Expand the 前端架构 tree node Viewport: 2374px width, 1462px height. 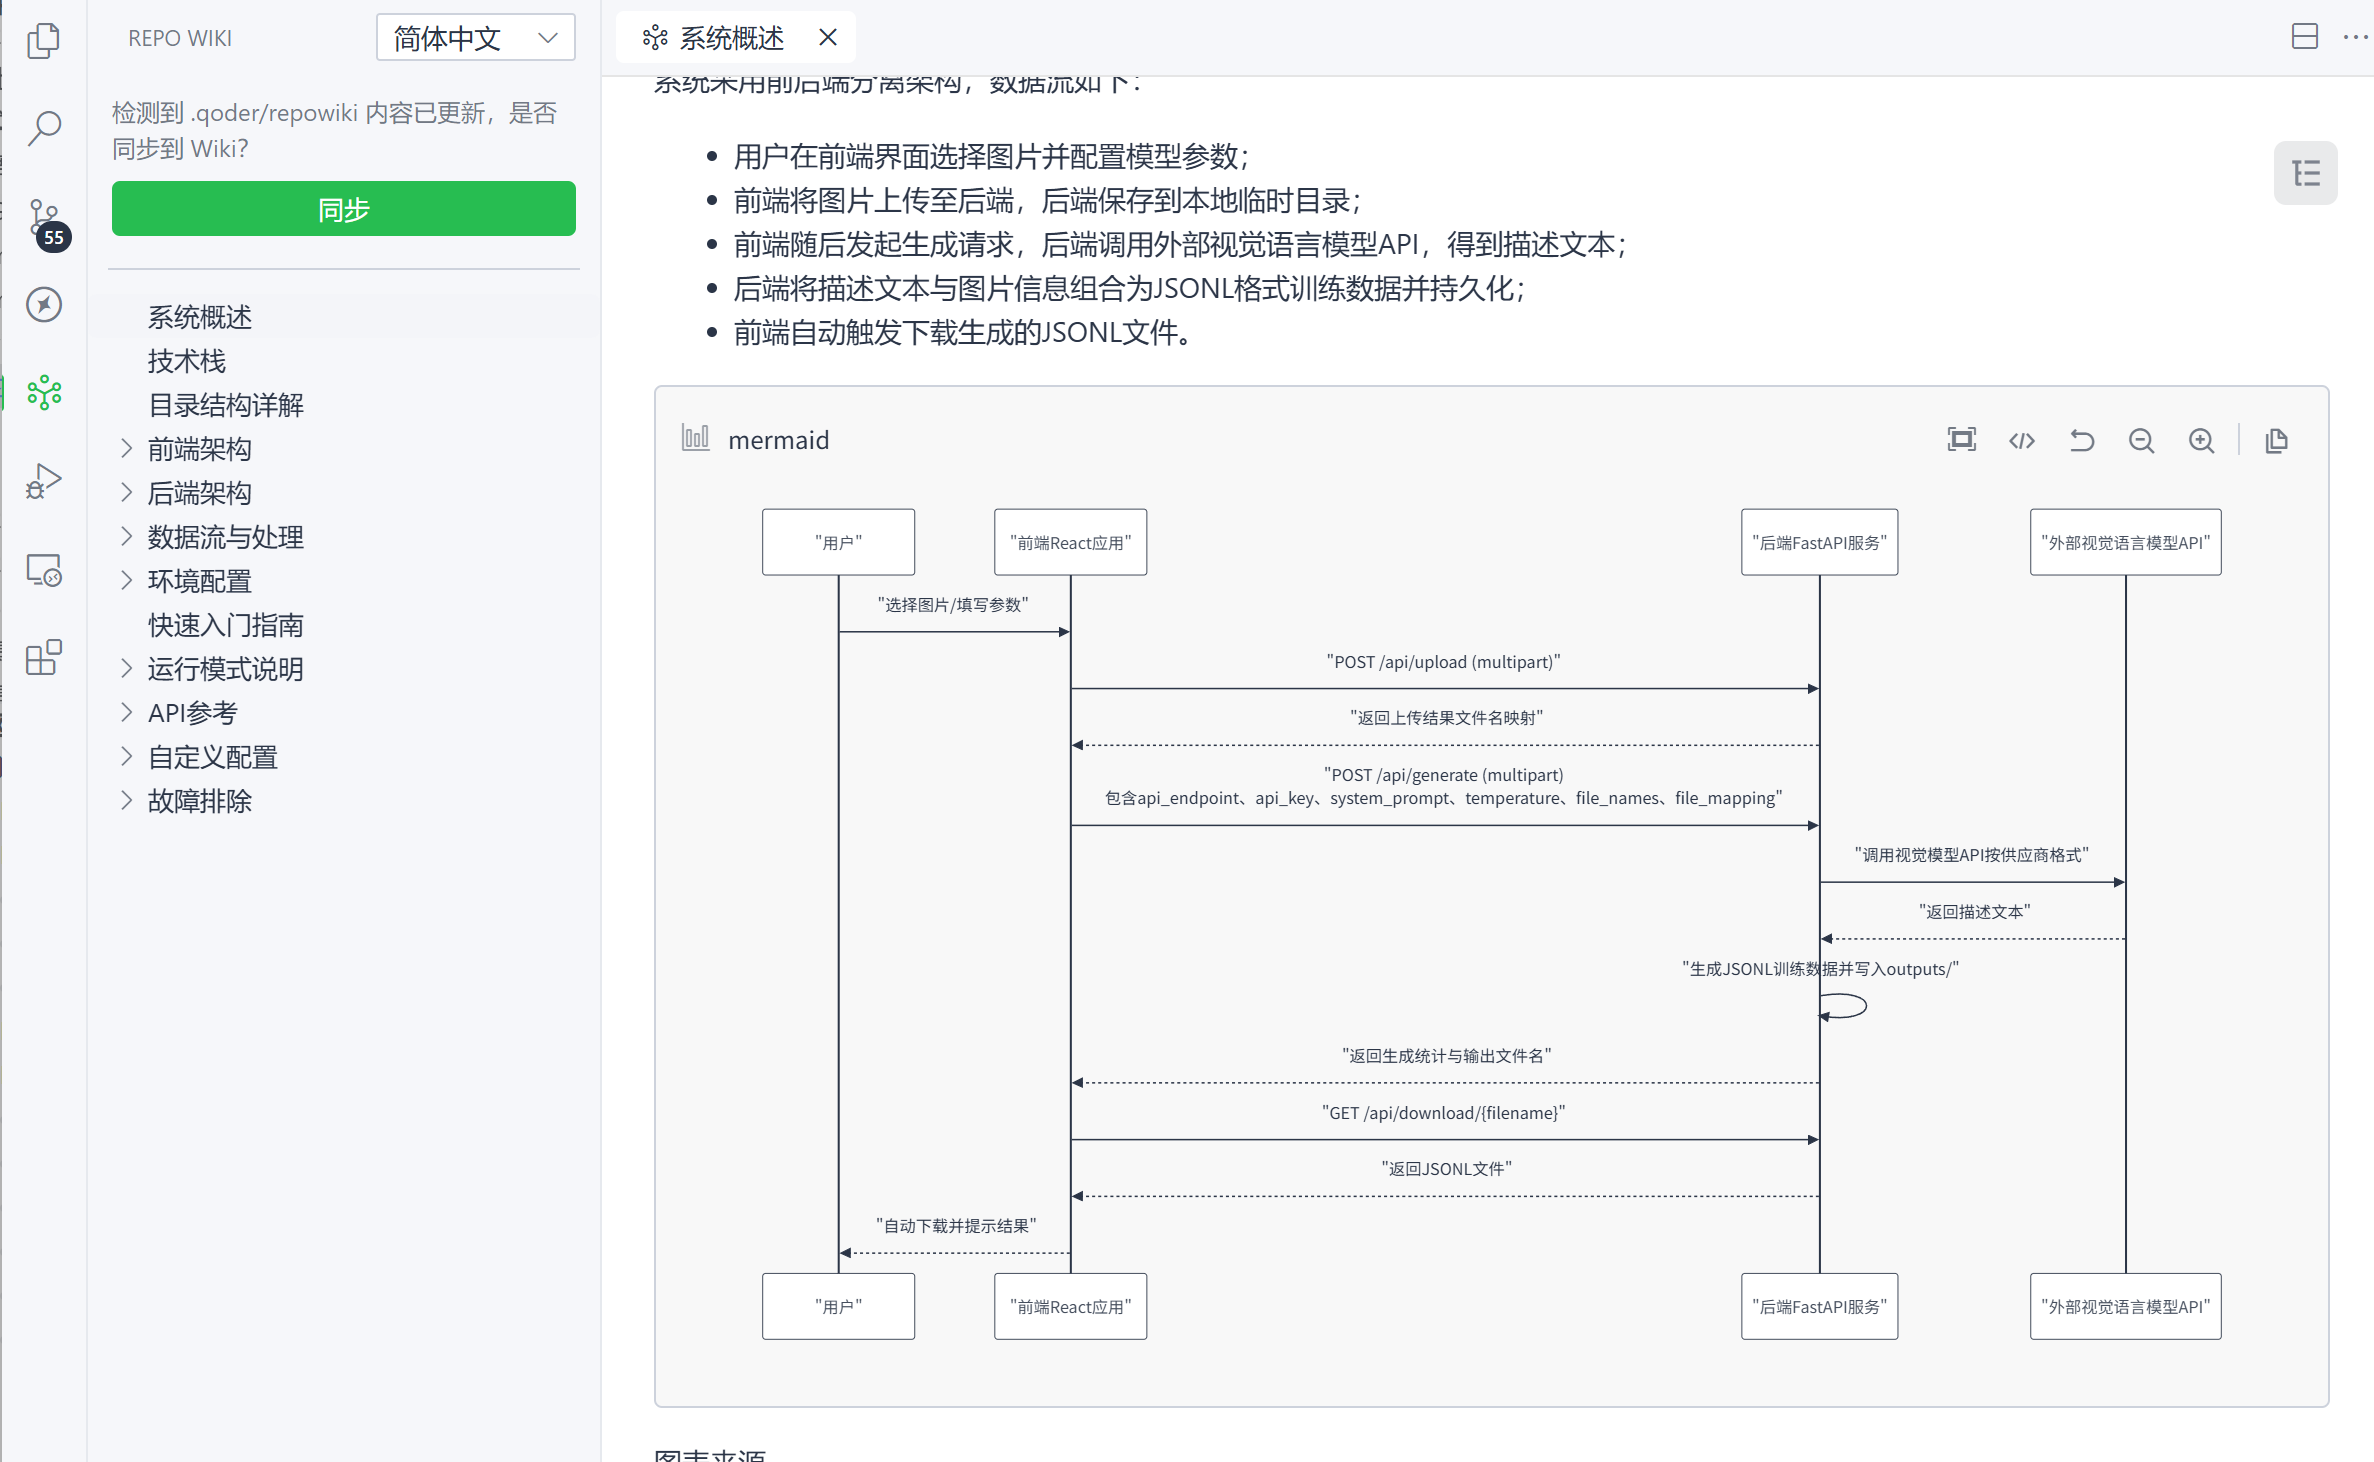coord(127,449)
